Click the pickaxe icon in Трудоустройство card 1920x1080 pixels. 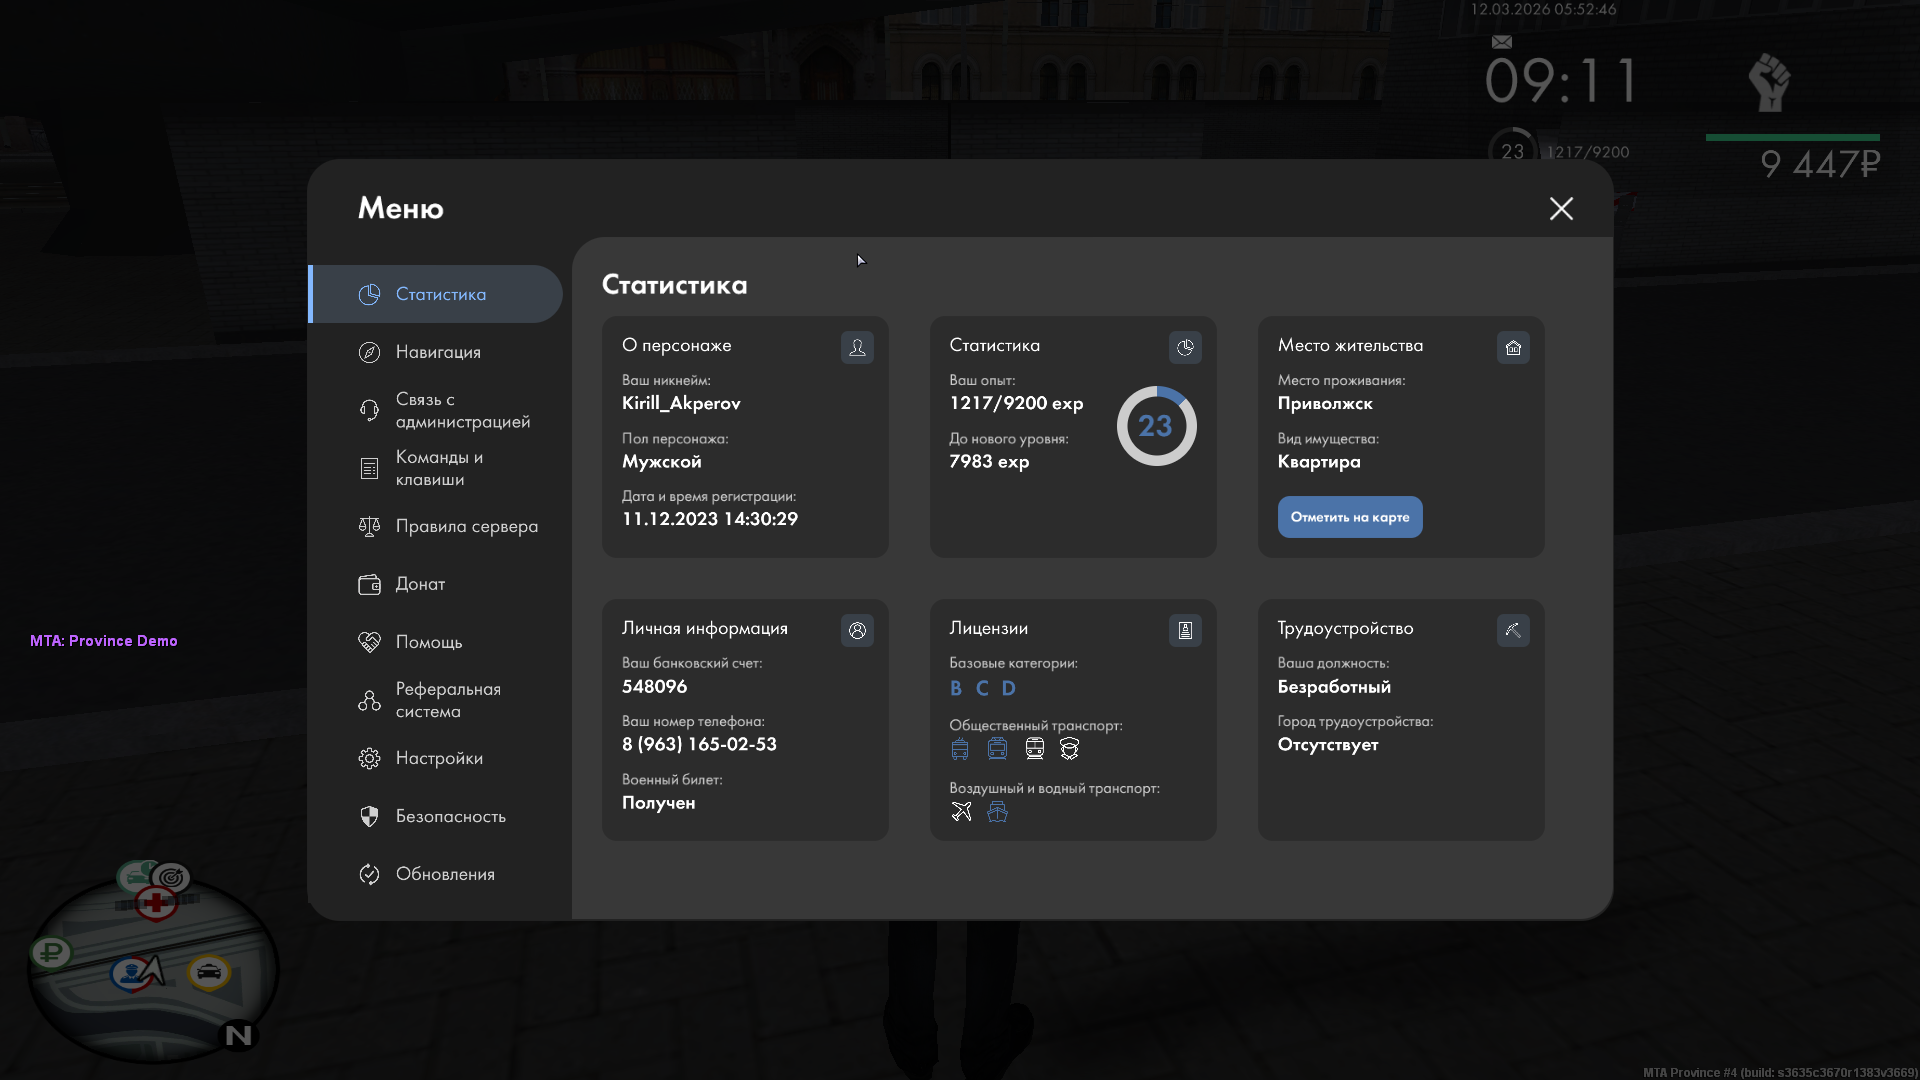[x=1513, y=631]
